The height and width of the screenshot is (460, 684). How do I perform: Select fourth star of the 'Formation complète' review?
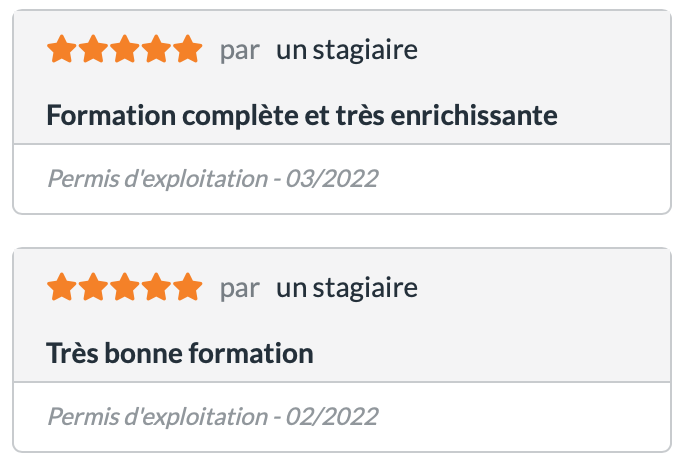coord(156,50)
